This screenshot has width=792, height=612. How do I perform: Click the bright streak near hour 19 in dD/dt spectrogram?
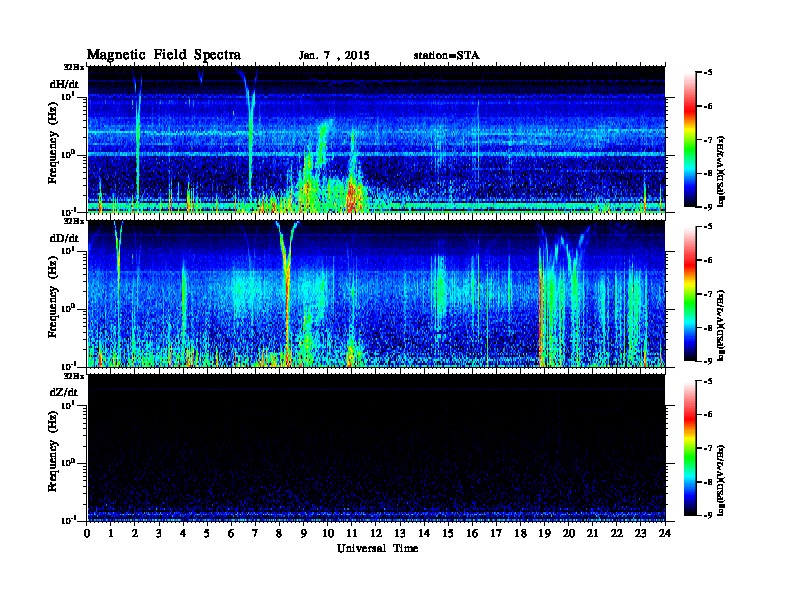(542, 308)
